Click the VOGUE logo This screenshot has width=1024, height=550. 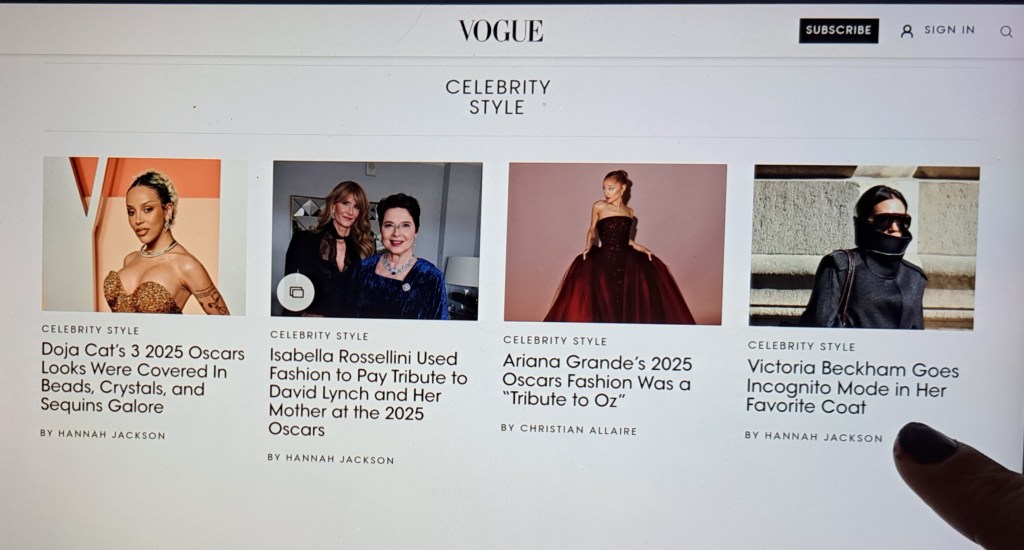[x=501, y=31]
